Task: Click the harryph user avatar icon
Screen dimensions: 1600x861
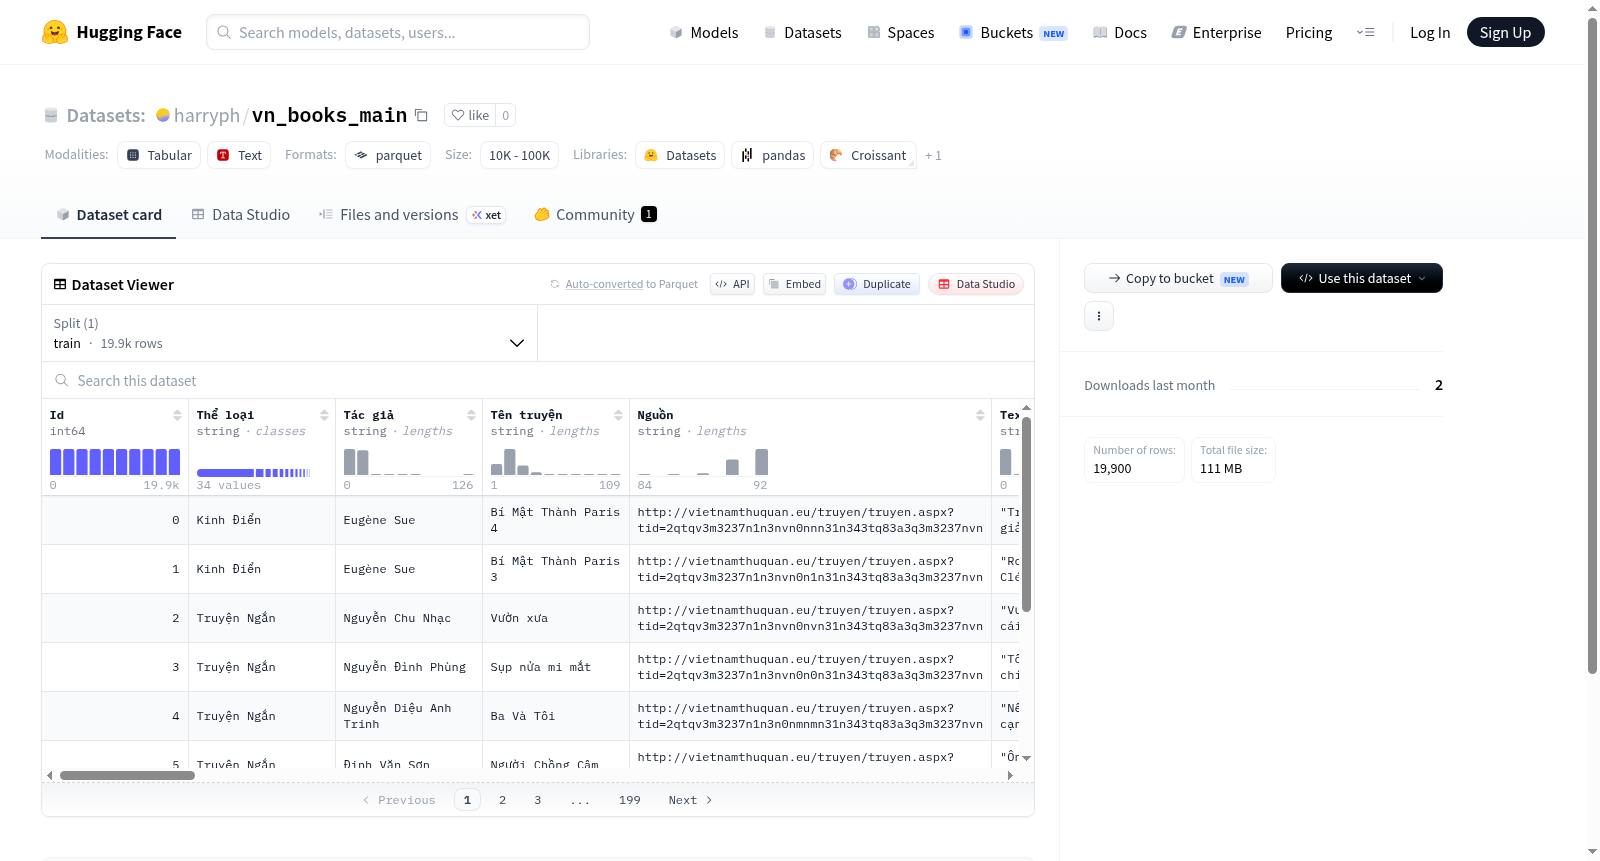Action: click(163, 115)
